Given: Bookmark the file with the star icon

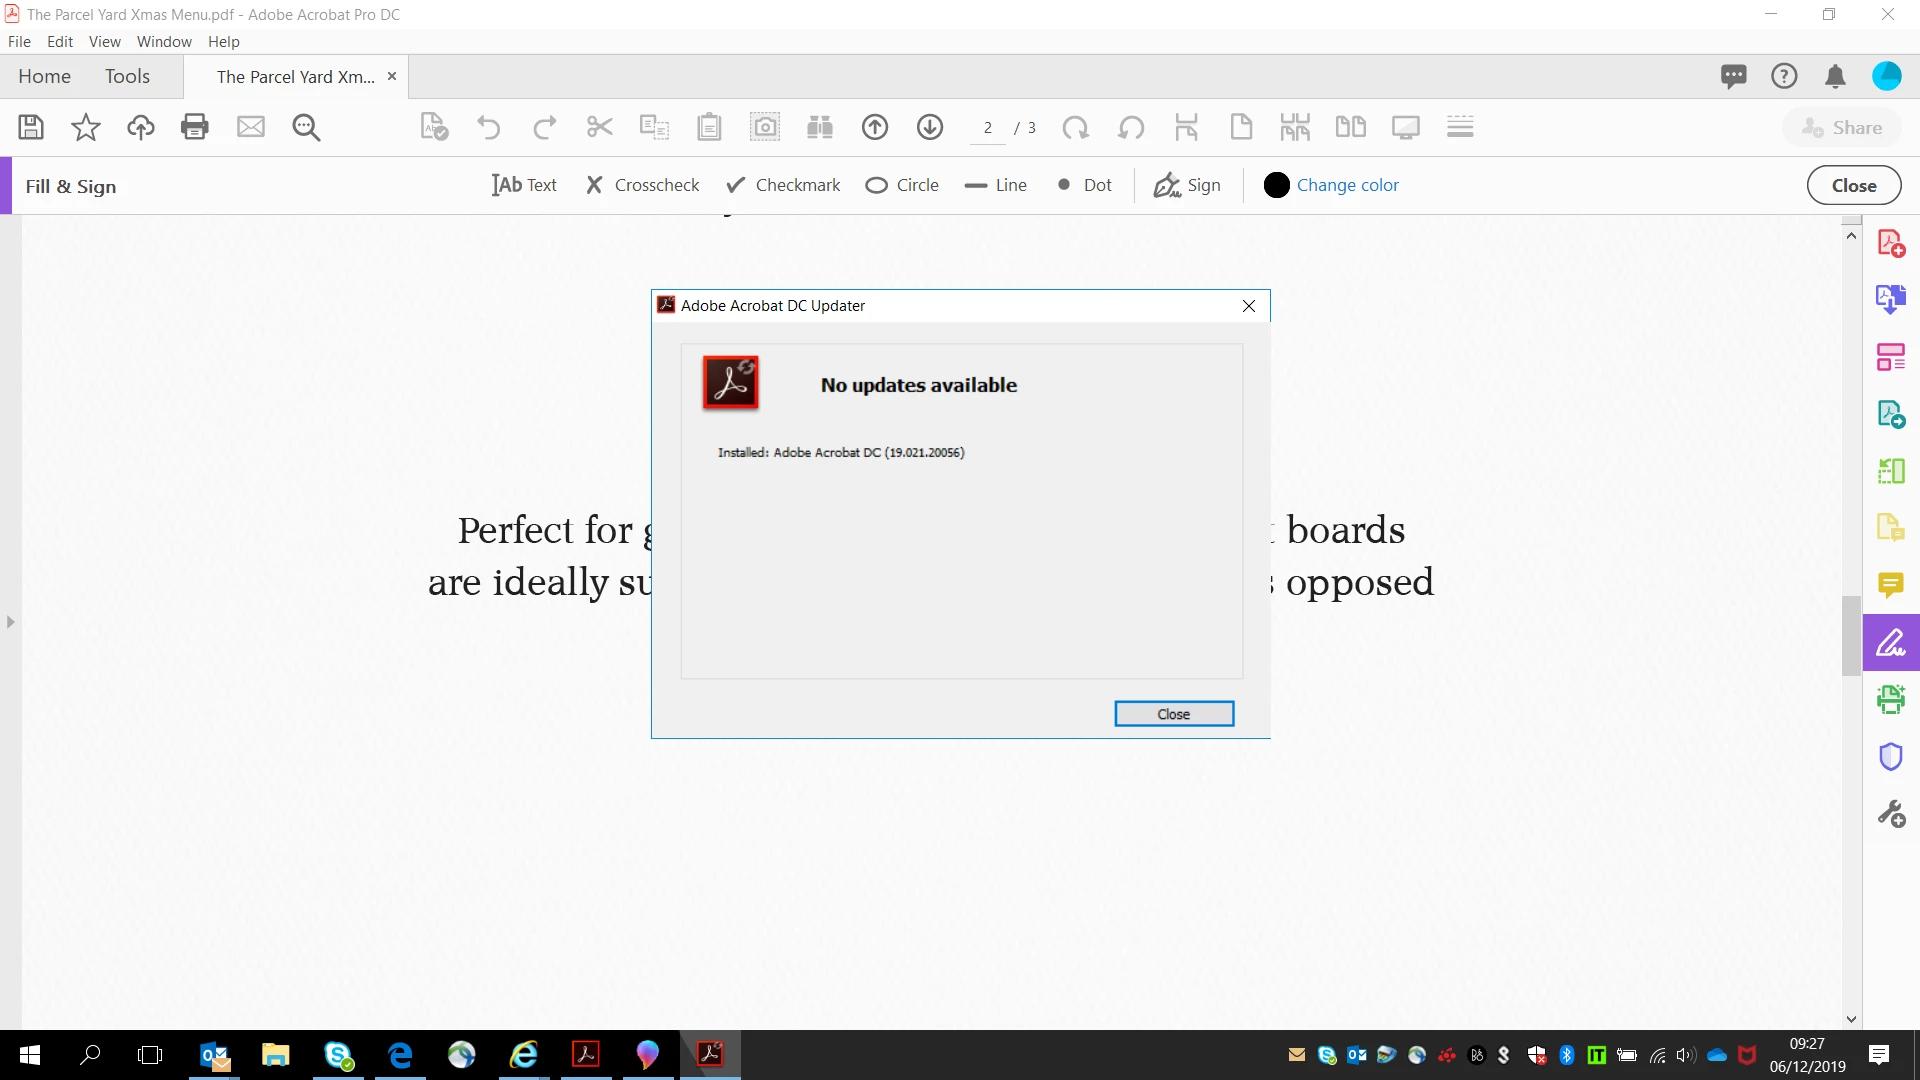Looking at the screenshot, I should (86, 127).
